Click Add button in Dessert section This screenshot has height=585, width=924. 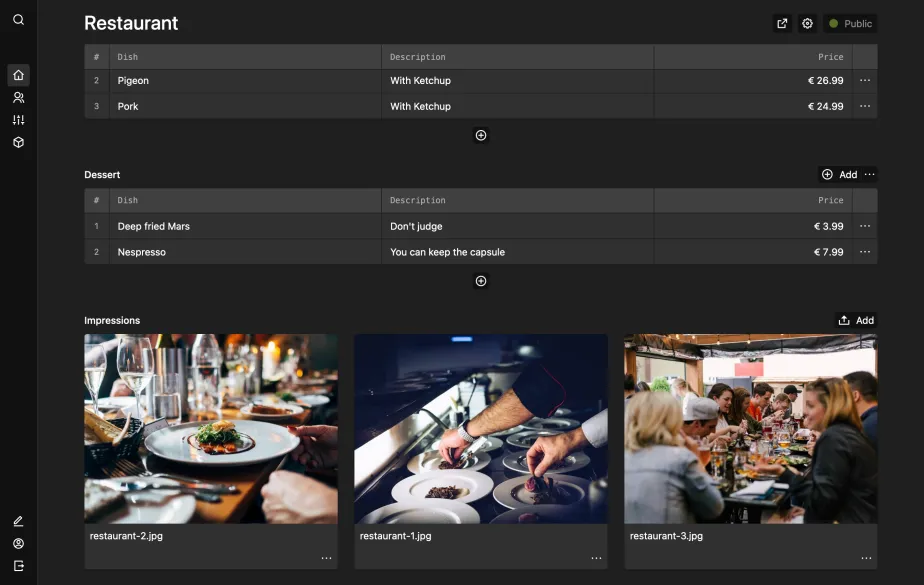(x=839, y=174)
